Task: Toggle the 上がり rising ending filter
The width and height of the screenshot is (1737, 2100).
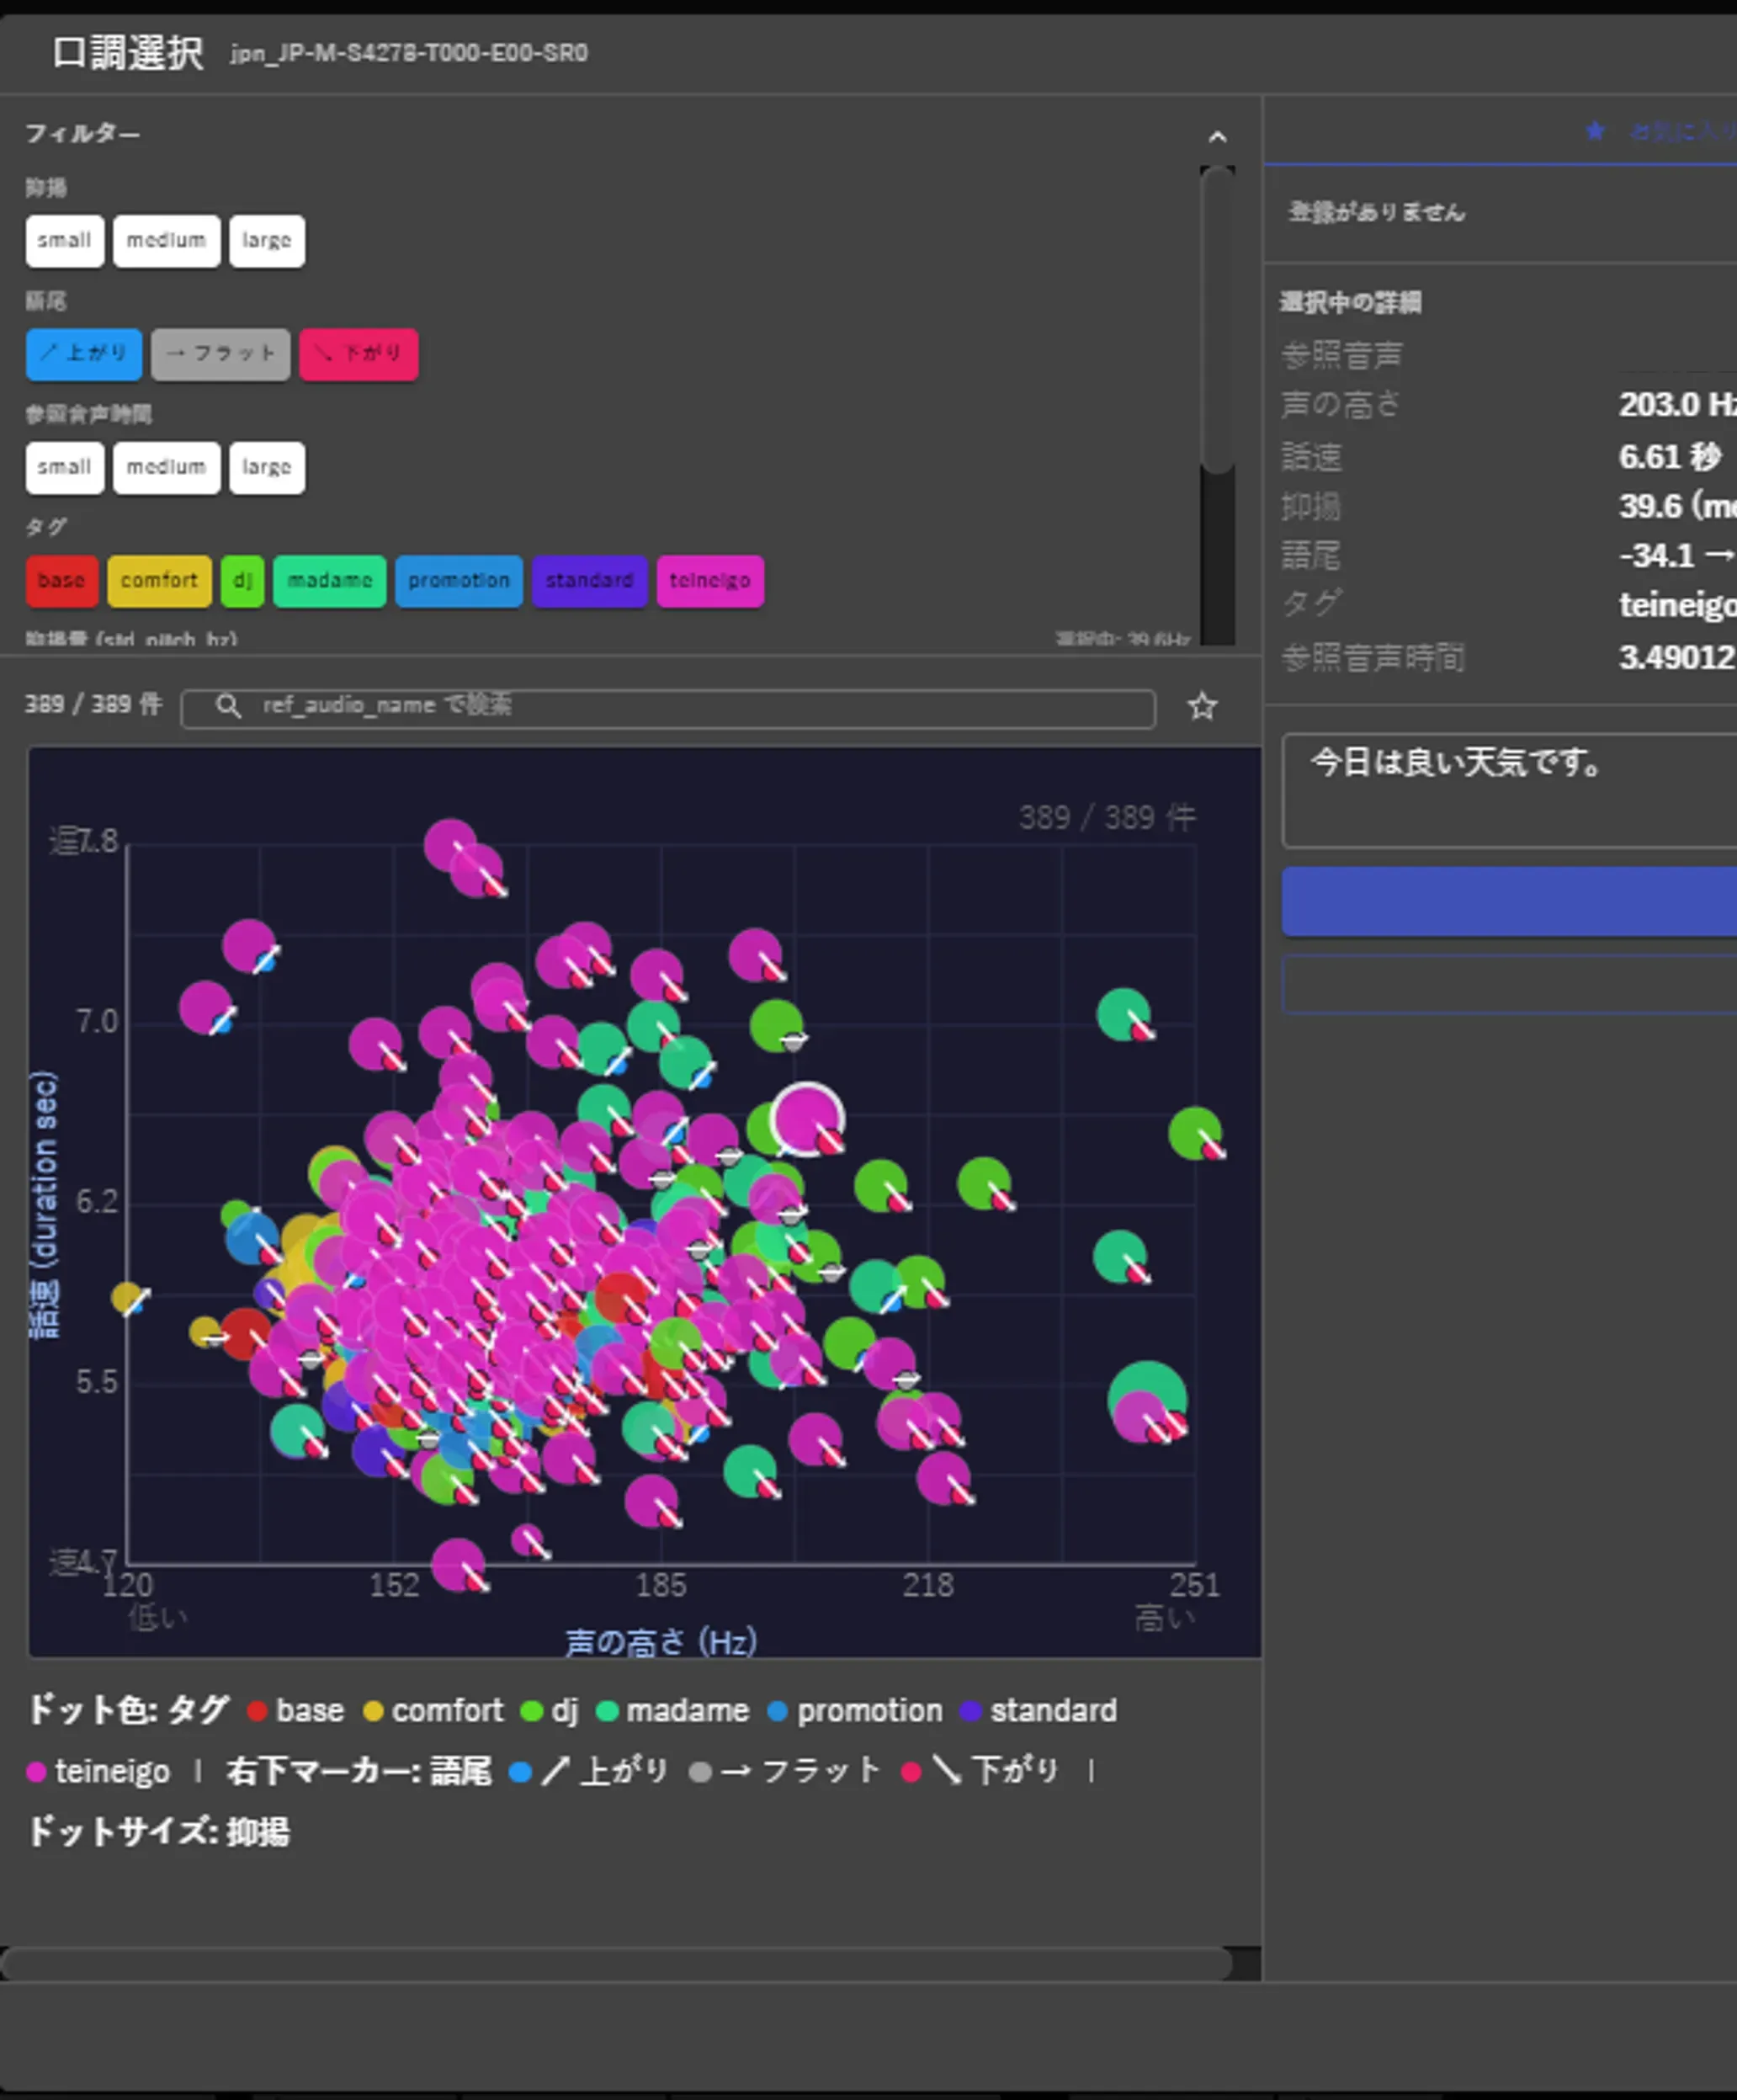Action: (84, 354)
